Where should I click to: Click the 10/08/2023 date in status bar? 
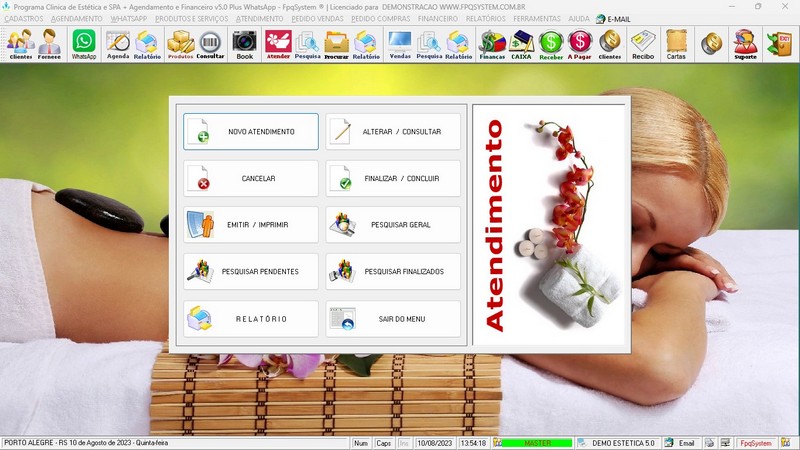click(x=435, y=443)
